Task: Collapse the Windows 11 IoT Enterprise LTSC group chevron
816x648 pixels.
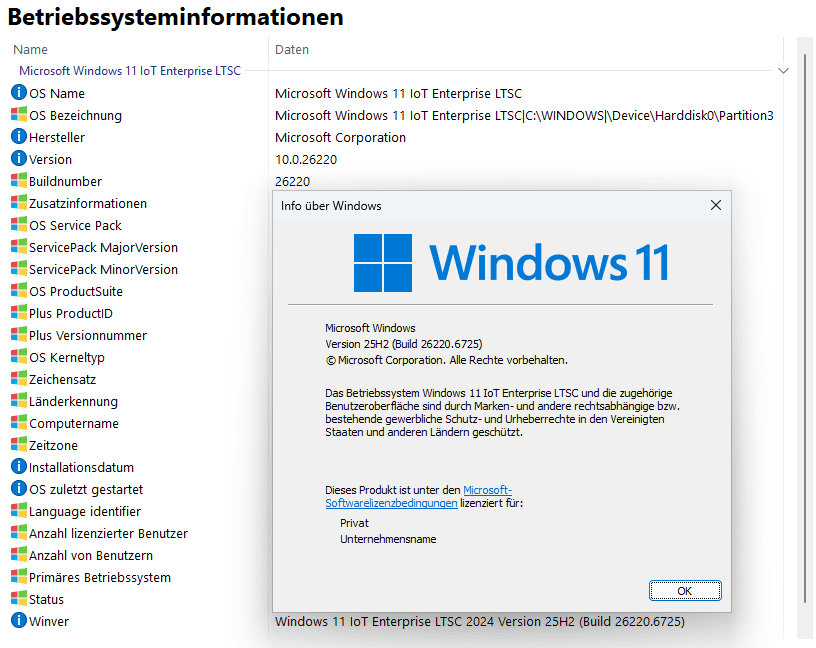Action: tap(783, 71)
